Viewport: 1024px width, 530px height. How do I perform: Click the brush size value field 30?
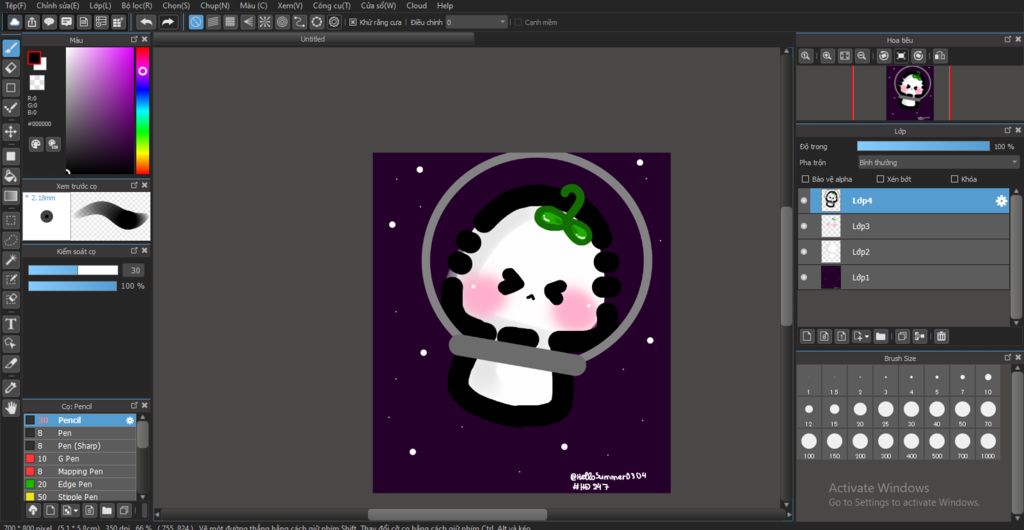134,270
